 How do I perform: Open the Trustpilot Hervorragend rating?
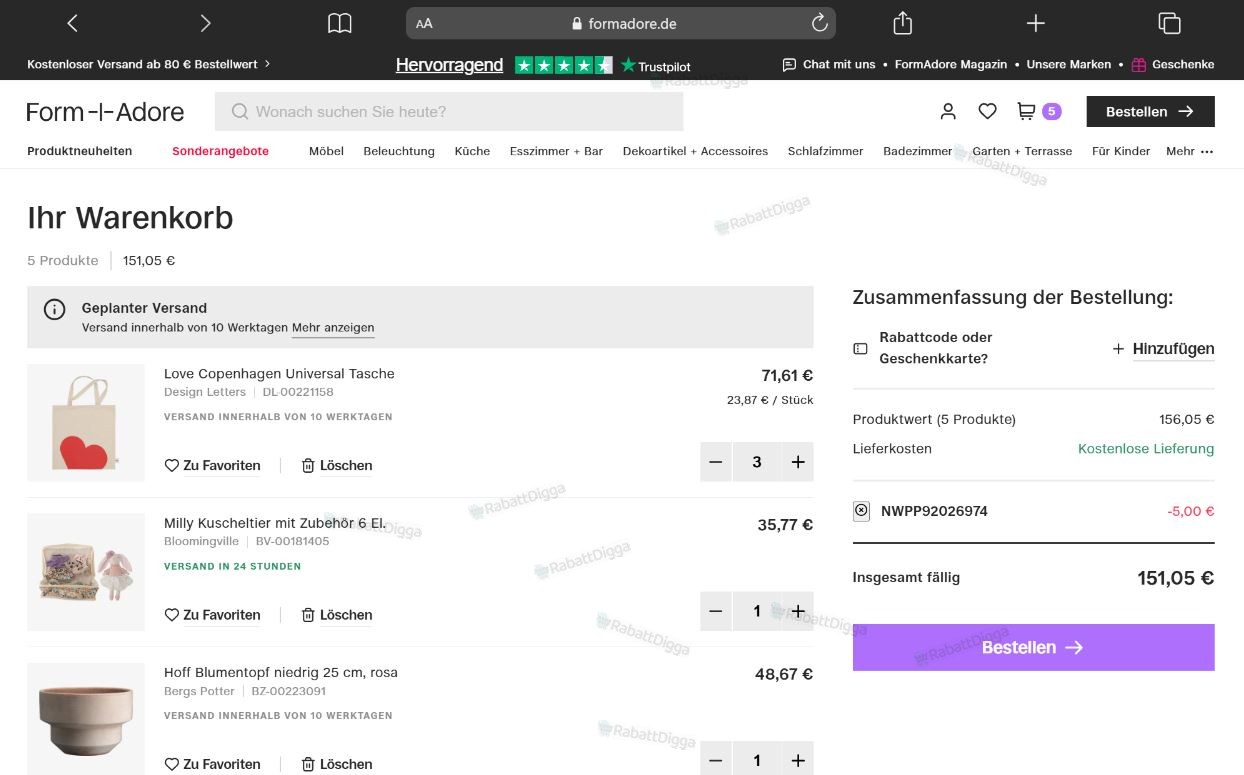click(x=543, y=65)
